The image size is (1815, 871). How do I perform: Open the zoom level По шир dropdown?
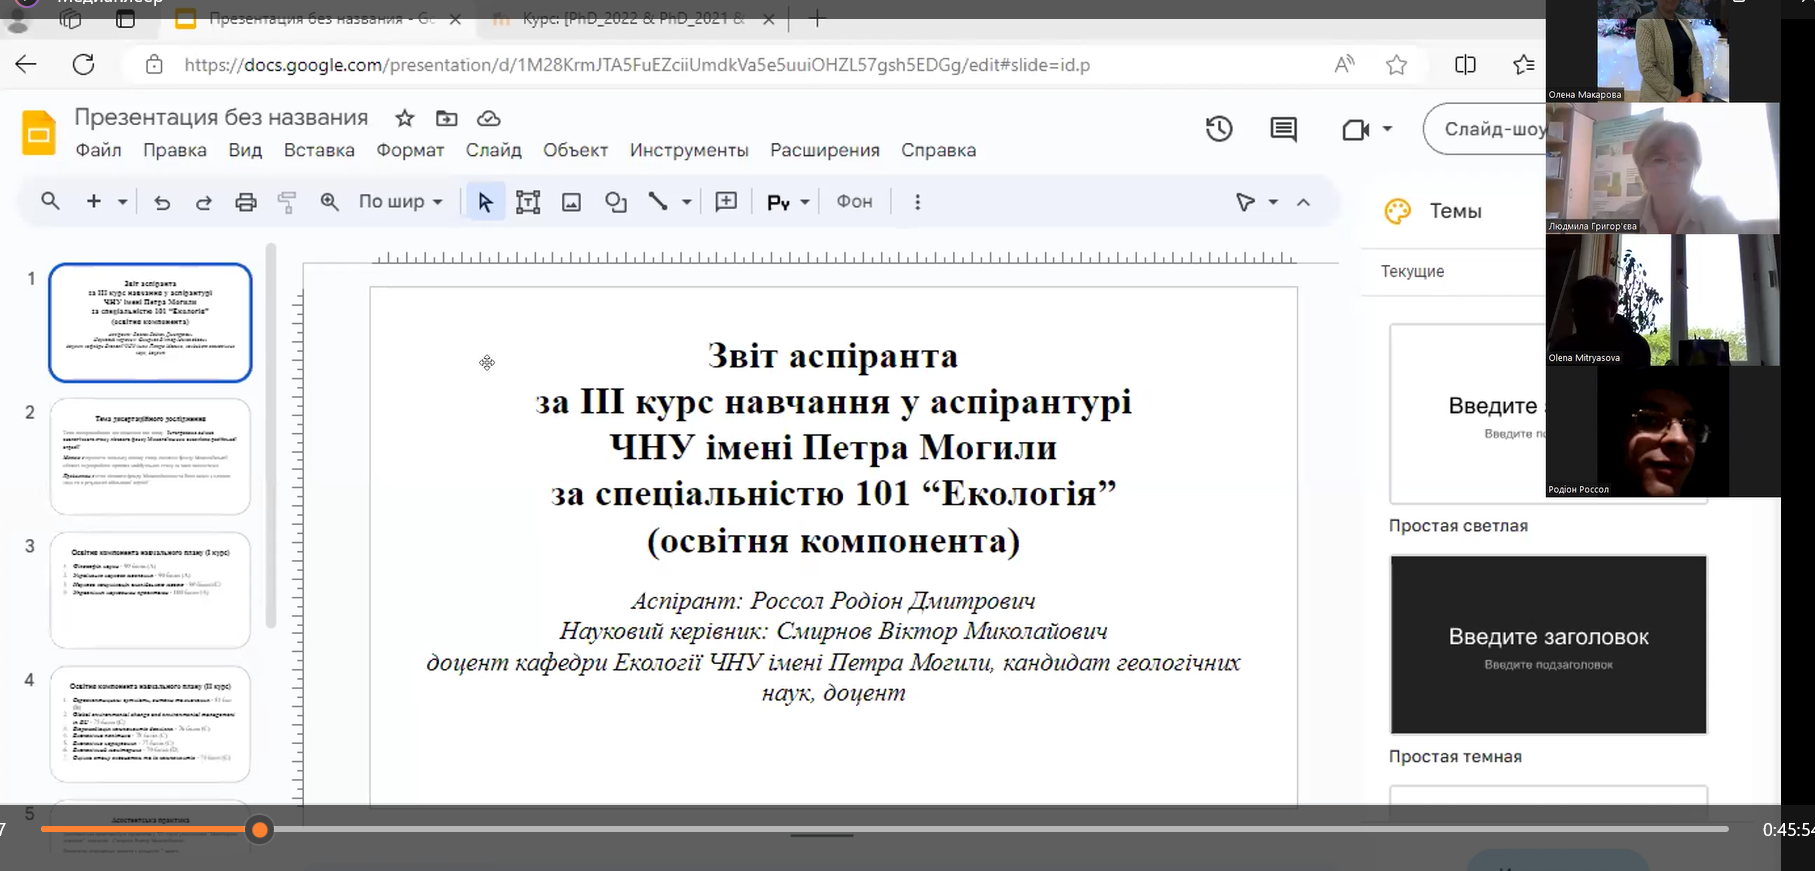[401, 202]
